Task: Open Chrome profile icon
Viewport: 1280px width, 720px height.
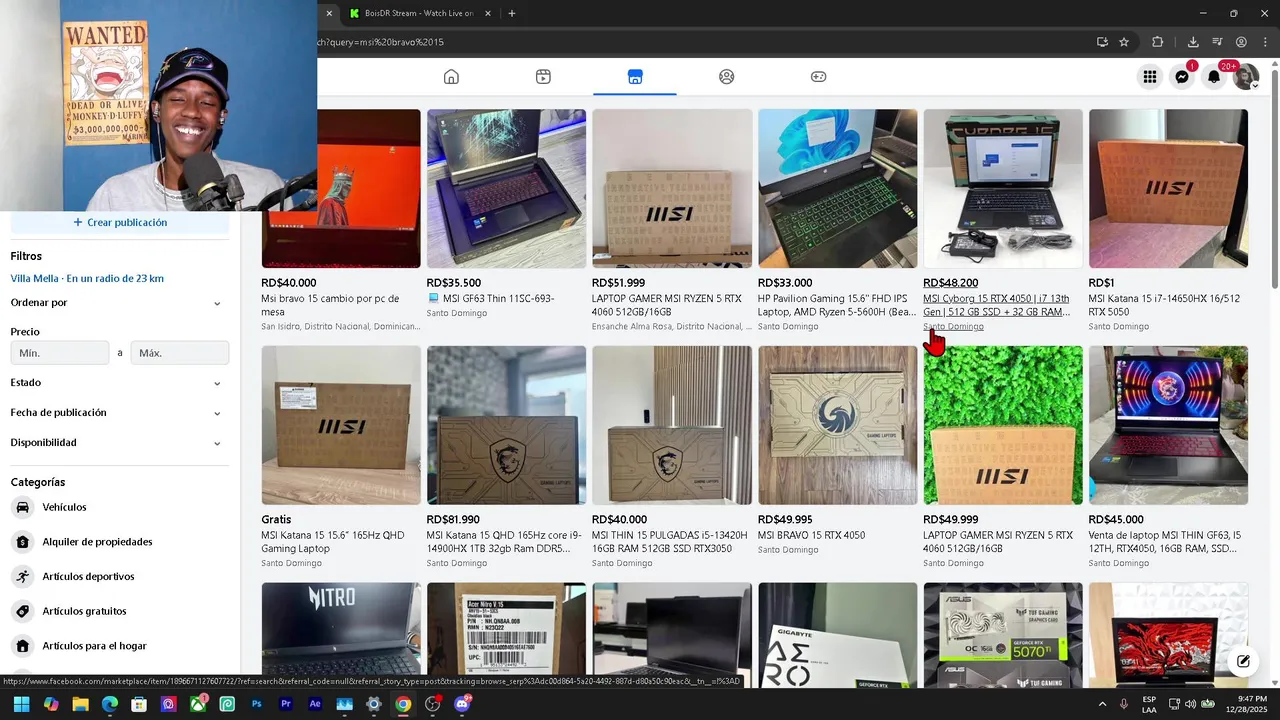Action: pos(1241,42)
